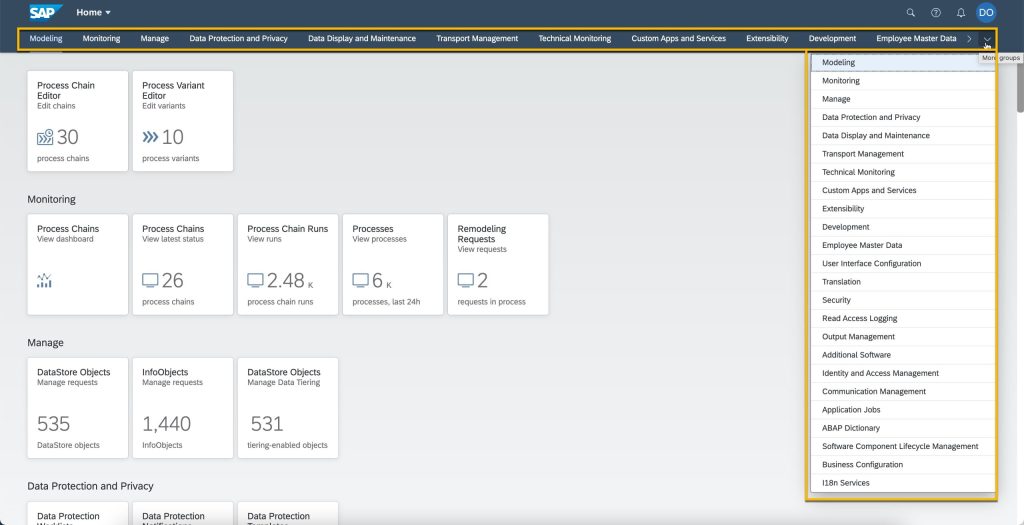Open the Development tab
Screen dimensions: 1024x525
tap(833, 39)
